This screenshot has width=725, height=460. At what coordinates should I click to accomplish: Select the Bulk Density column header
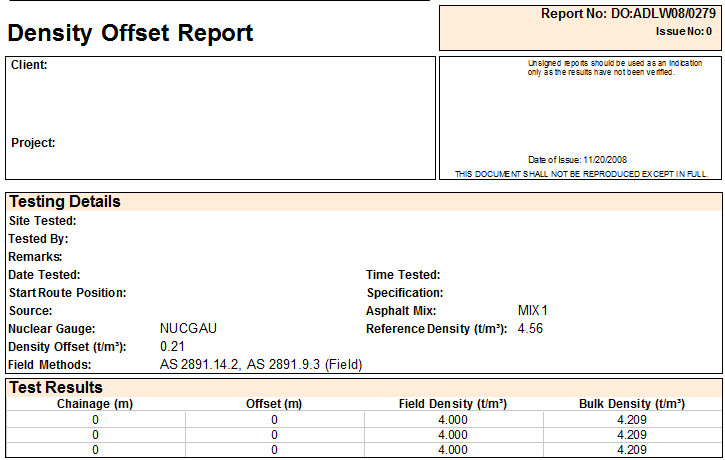tap(632, 404)
